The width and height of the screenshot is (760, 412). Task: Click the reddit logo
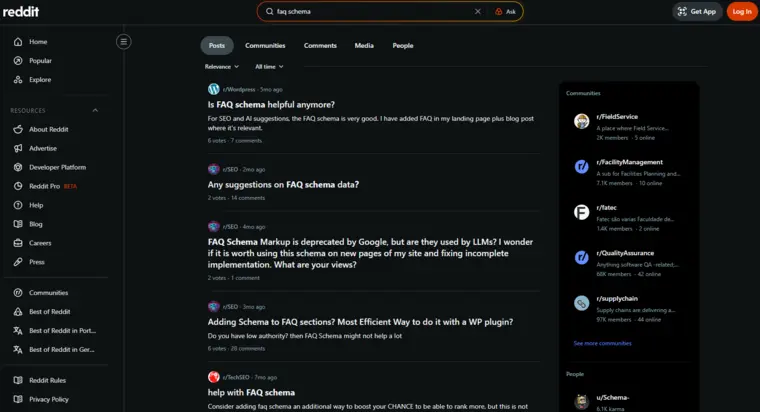(21, 12)
